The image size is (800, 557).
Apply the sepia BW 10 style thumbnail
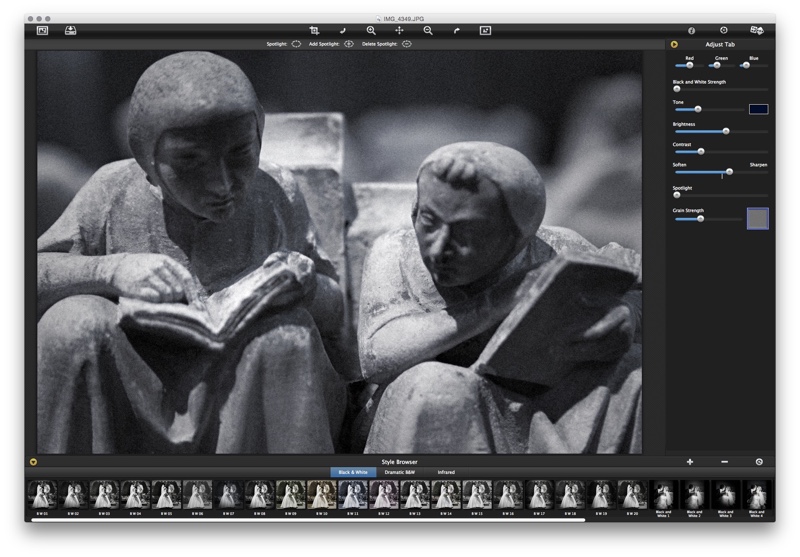[x=322, y=495]
